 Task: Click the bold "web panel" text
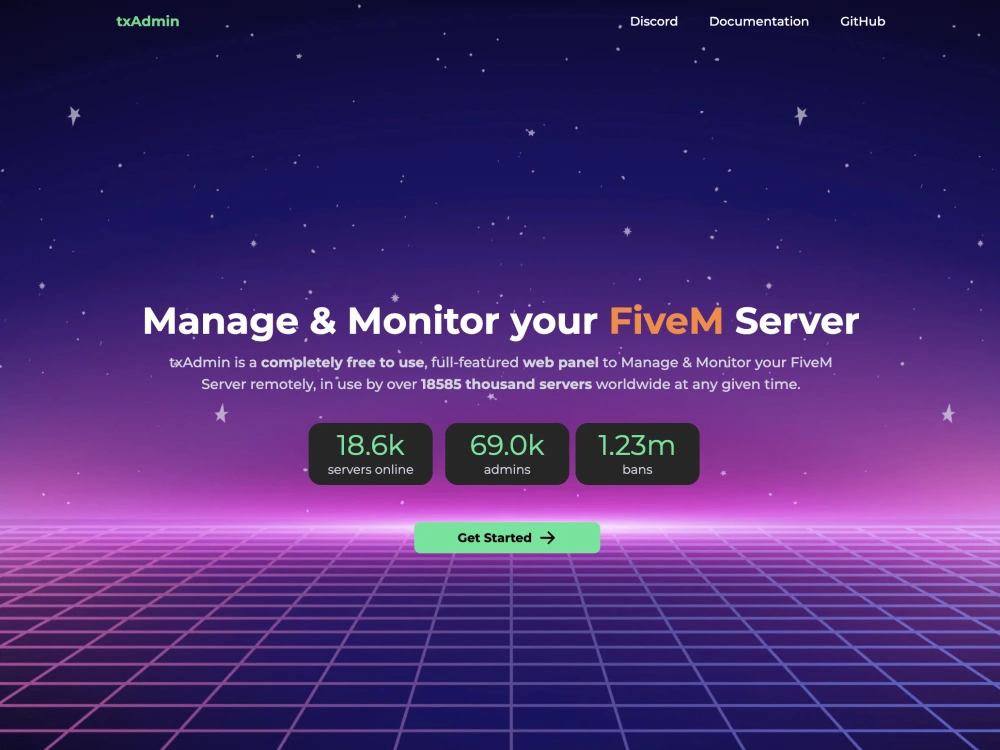(x=561, y=362)
